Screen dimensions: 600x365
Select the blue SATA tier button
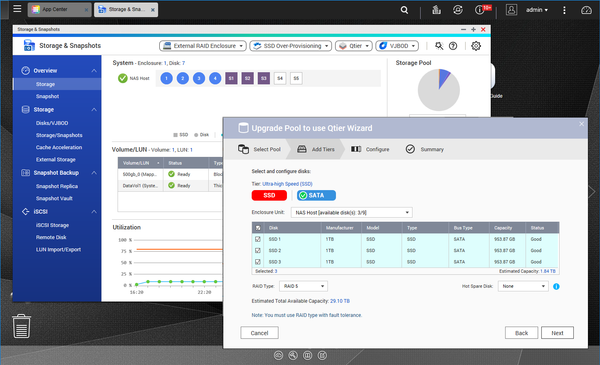pyautogui.click(x=316, y=195)
